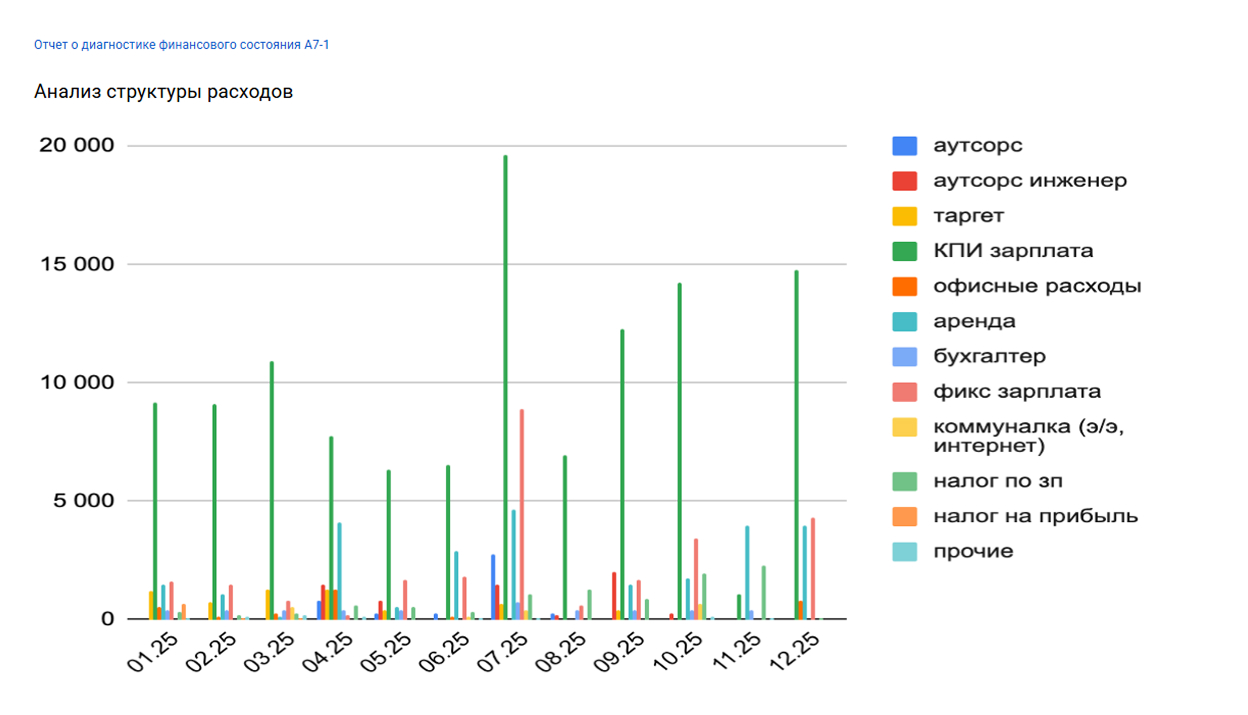
Task: Pick the green КПИ зарплата legend swatch
Action: pyautogui.click(x=905, y=251)
